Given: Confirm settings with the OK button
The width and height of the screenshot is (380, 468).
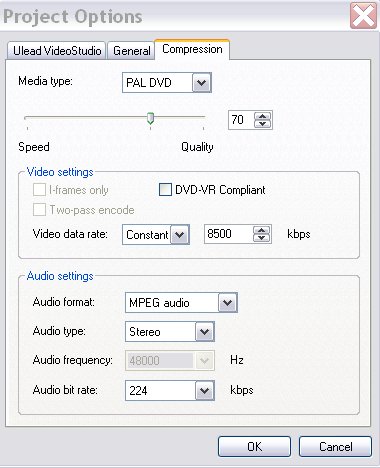Looking at the screenshot, I should pyautogui.click(x=254, y=447).
